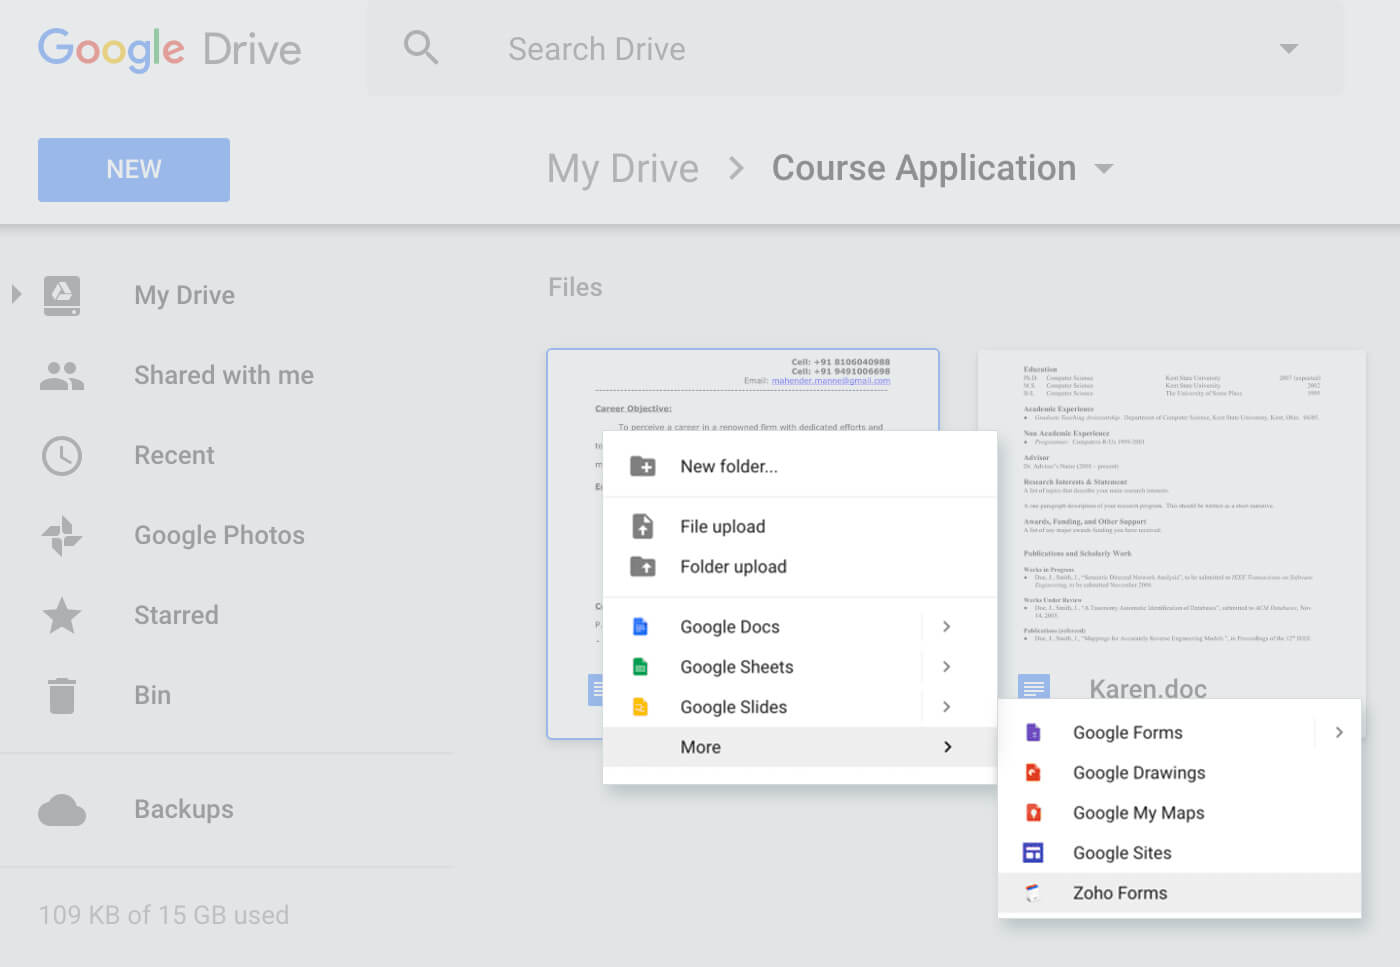
Task: Click the search magnifier icon
Action: click(x=420, y=47)
